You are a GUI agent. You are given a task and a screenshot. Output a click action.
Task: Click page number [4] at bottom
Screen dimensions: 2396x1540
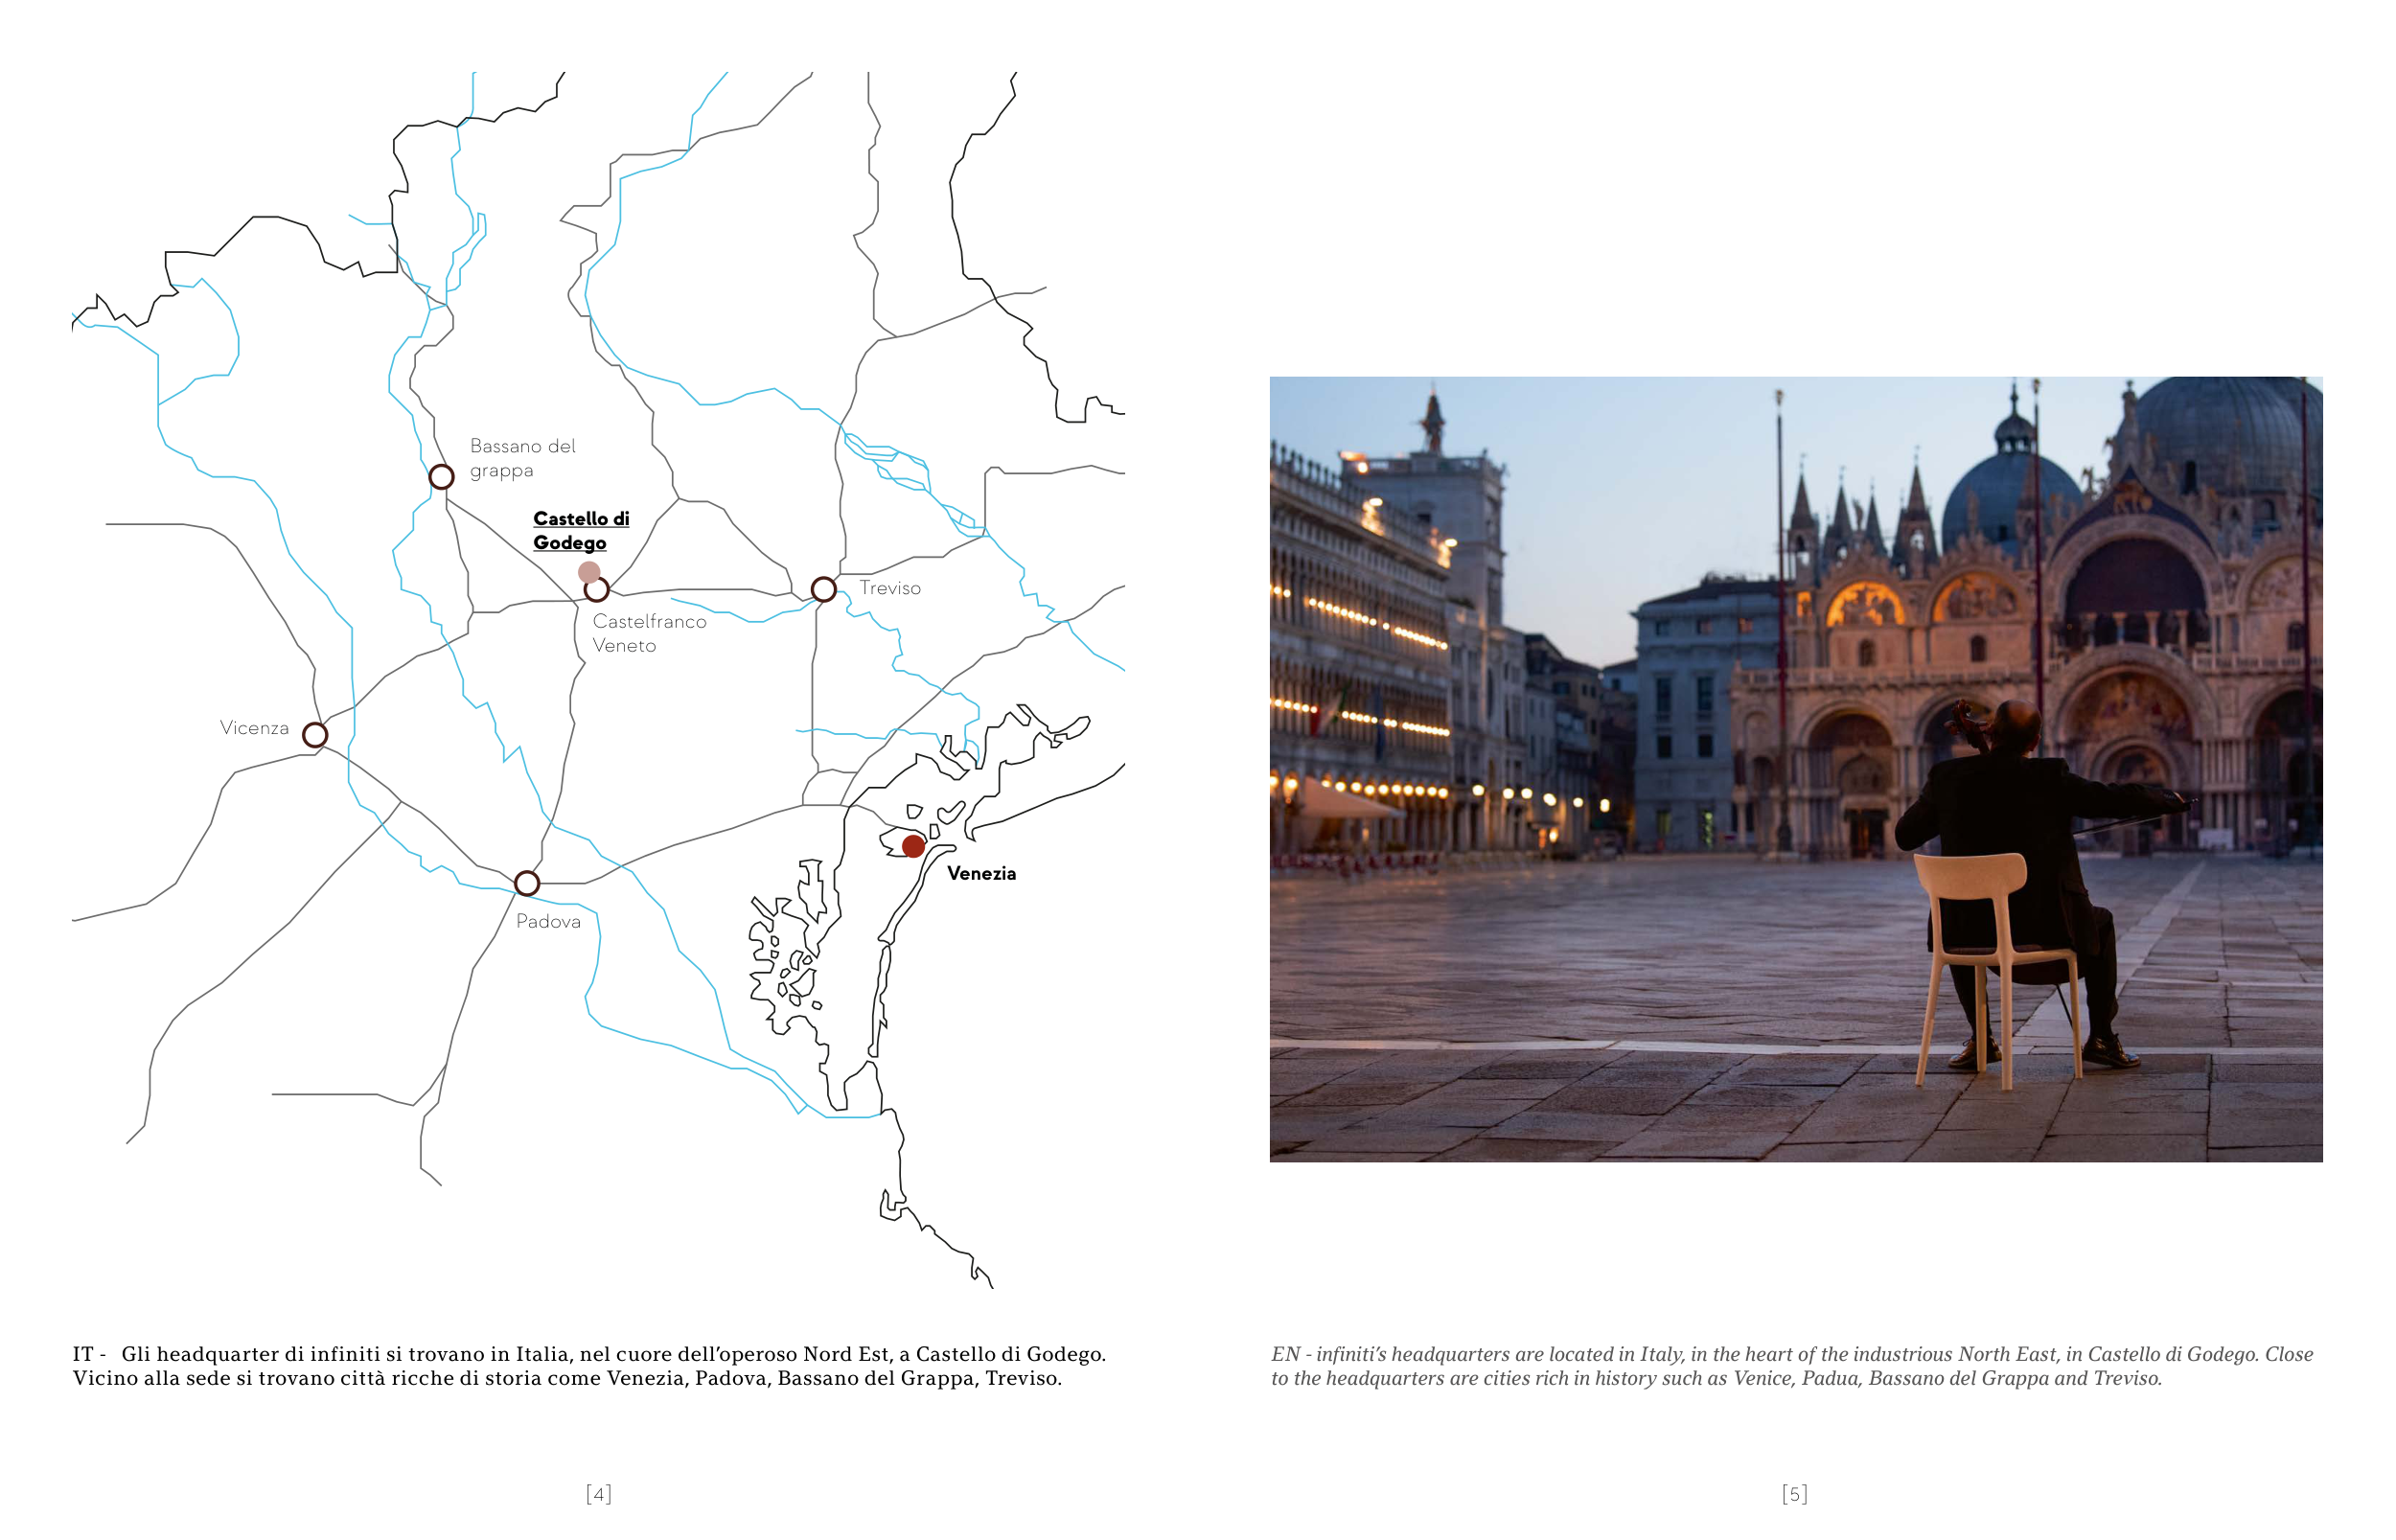(x=598, y=1493)
